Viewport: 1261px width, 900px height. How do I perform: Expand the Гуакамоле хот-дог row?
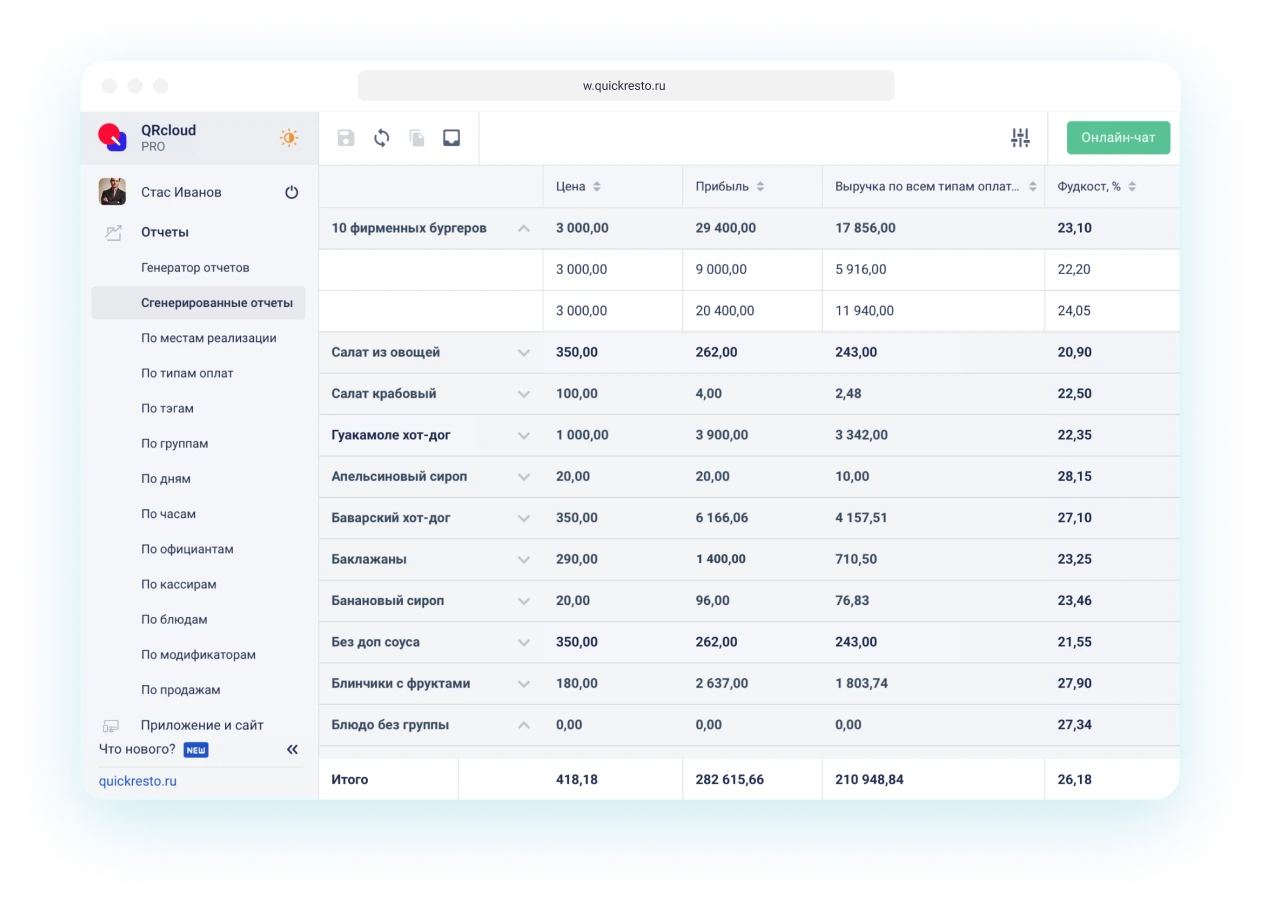[x=523, y=435]
